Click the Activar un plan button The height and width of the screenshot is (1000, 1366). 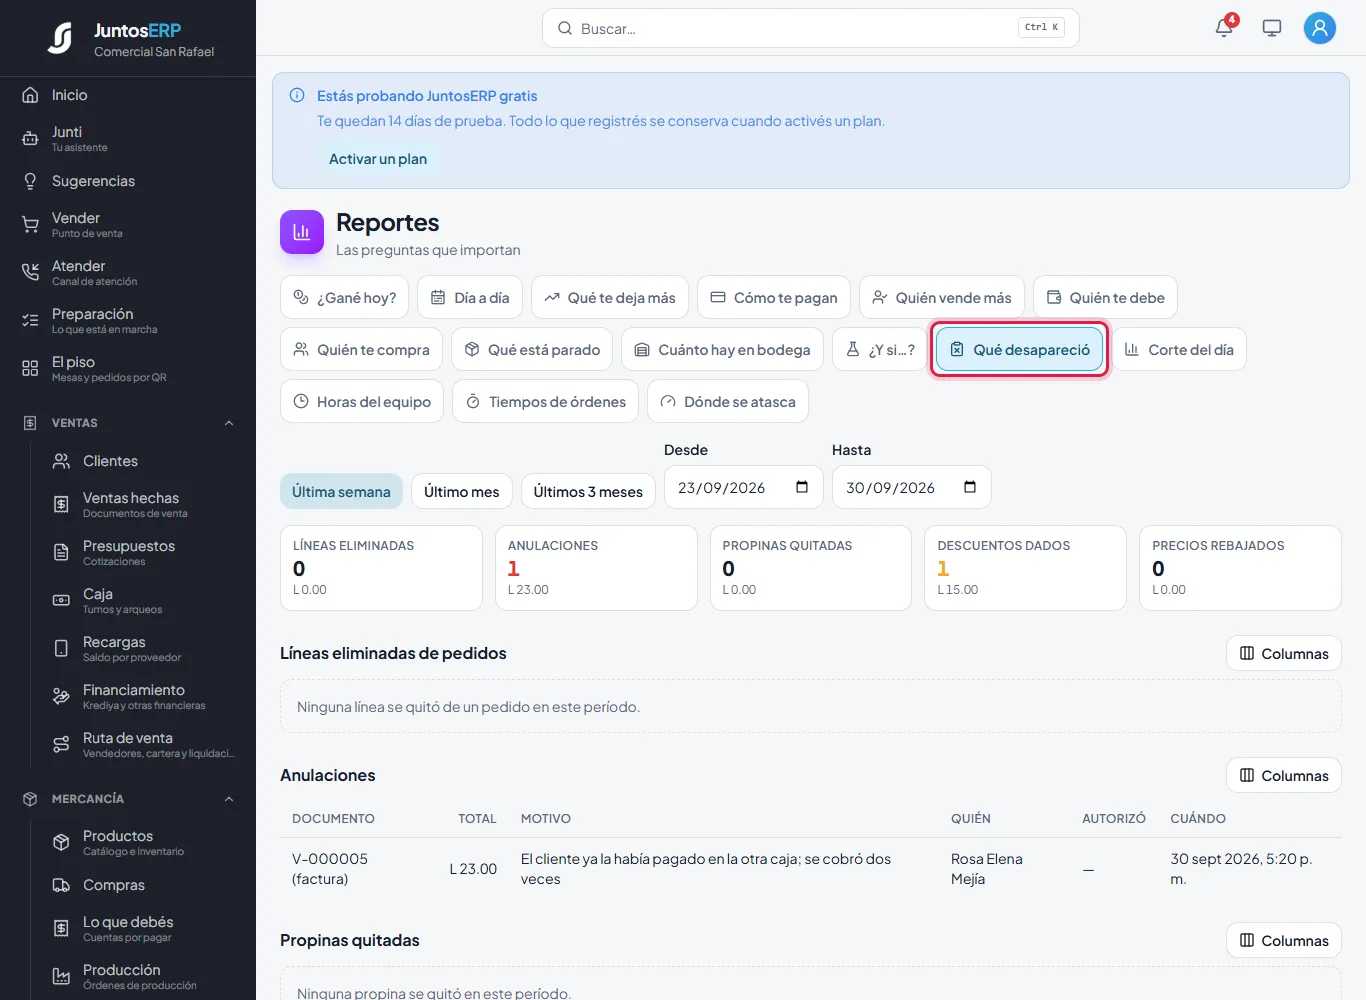(x=378, y=159)
